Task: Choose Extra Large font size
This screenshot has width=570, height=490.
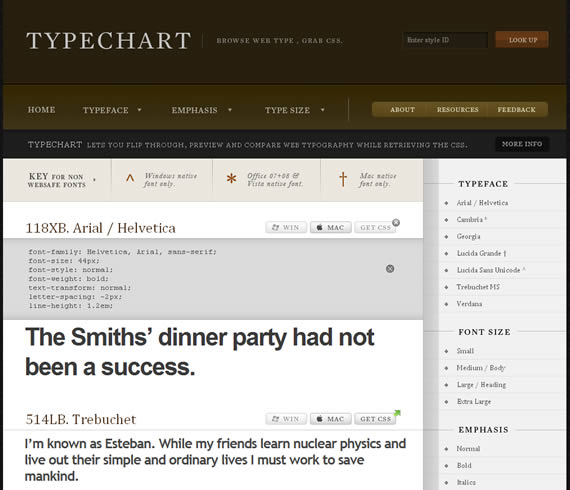Action: coord(473,401)
